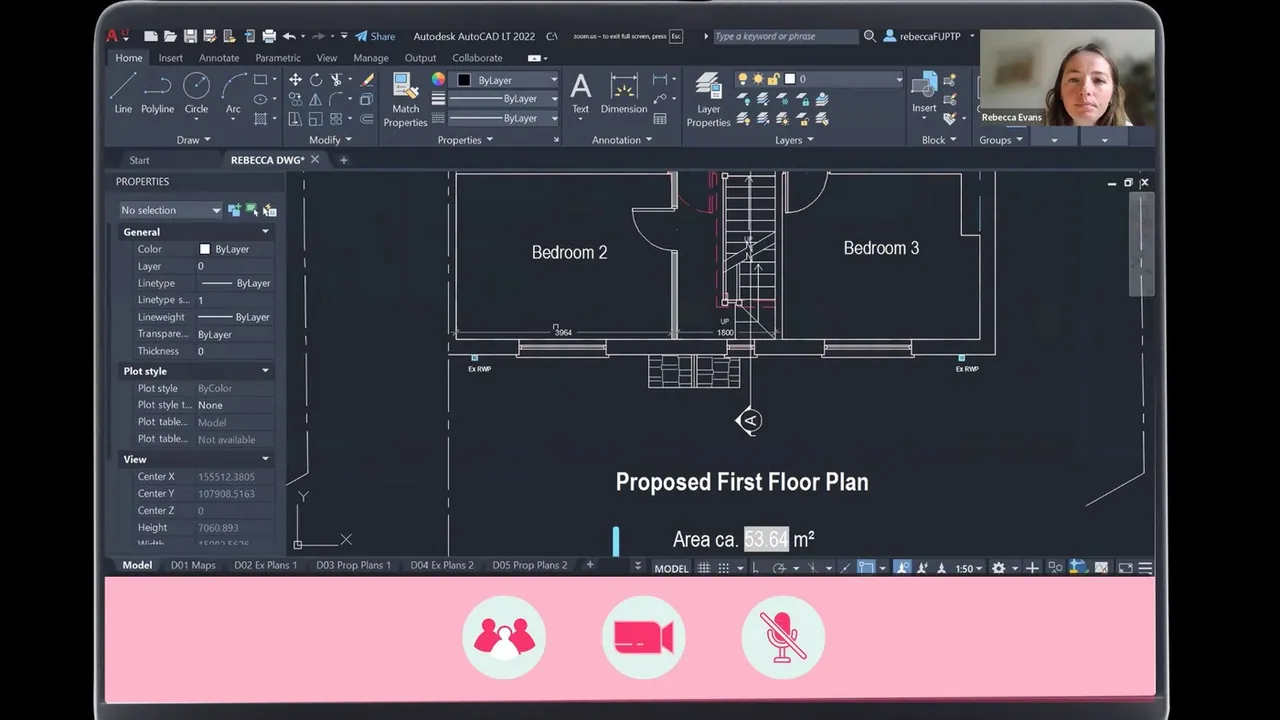Open Layer Properties manager
Image resolution: width=1280 pixels, height=720 pixels.
pyautogui.click(x=708, y=100)
